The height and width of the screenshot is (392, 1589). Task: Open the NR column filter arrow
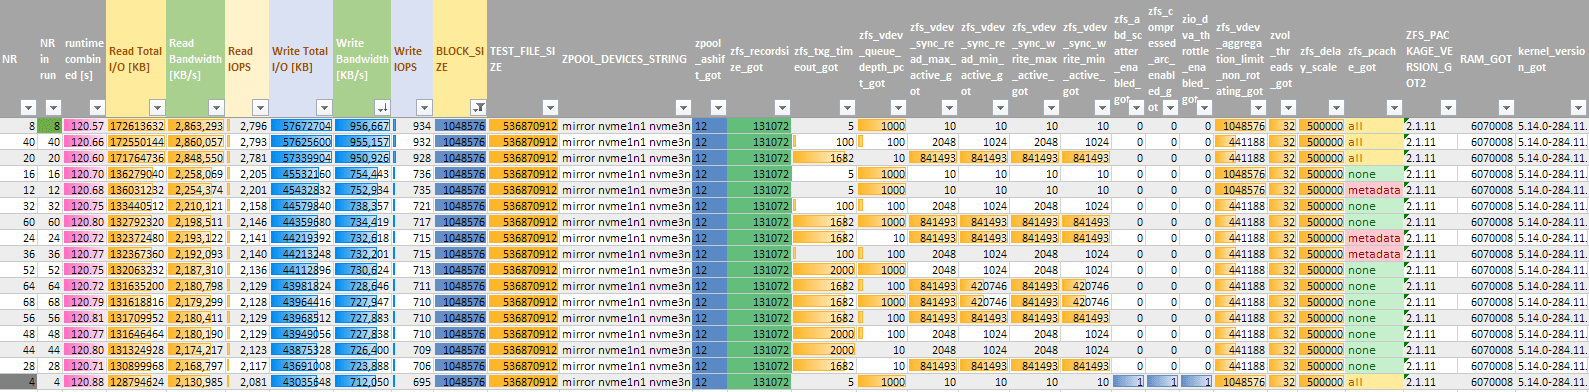(x=29, y=107)
